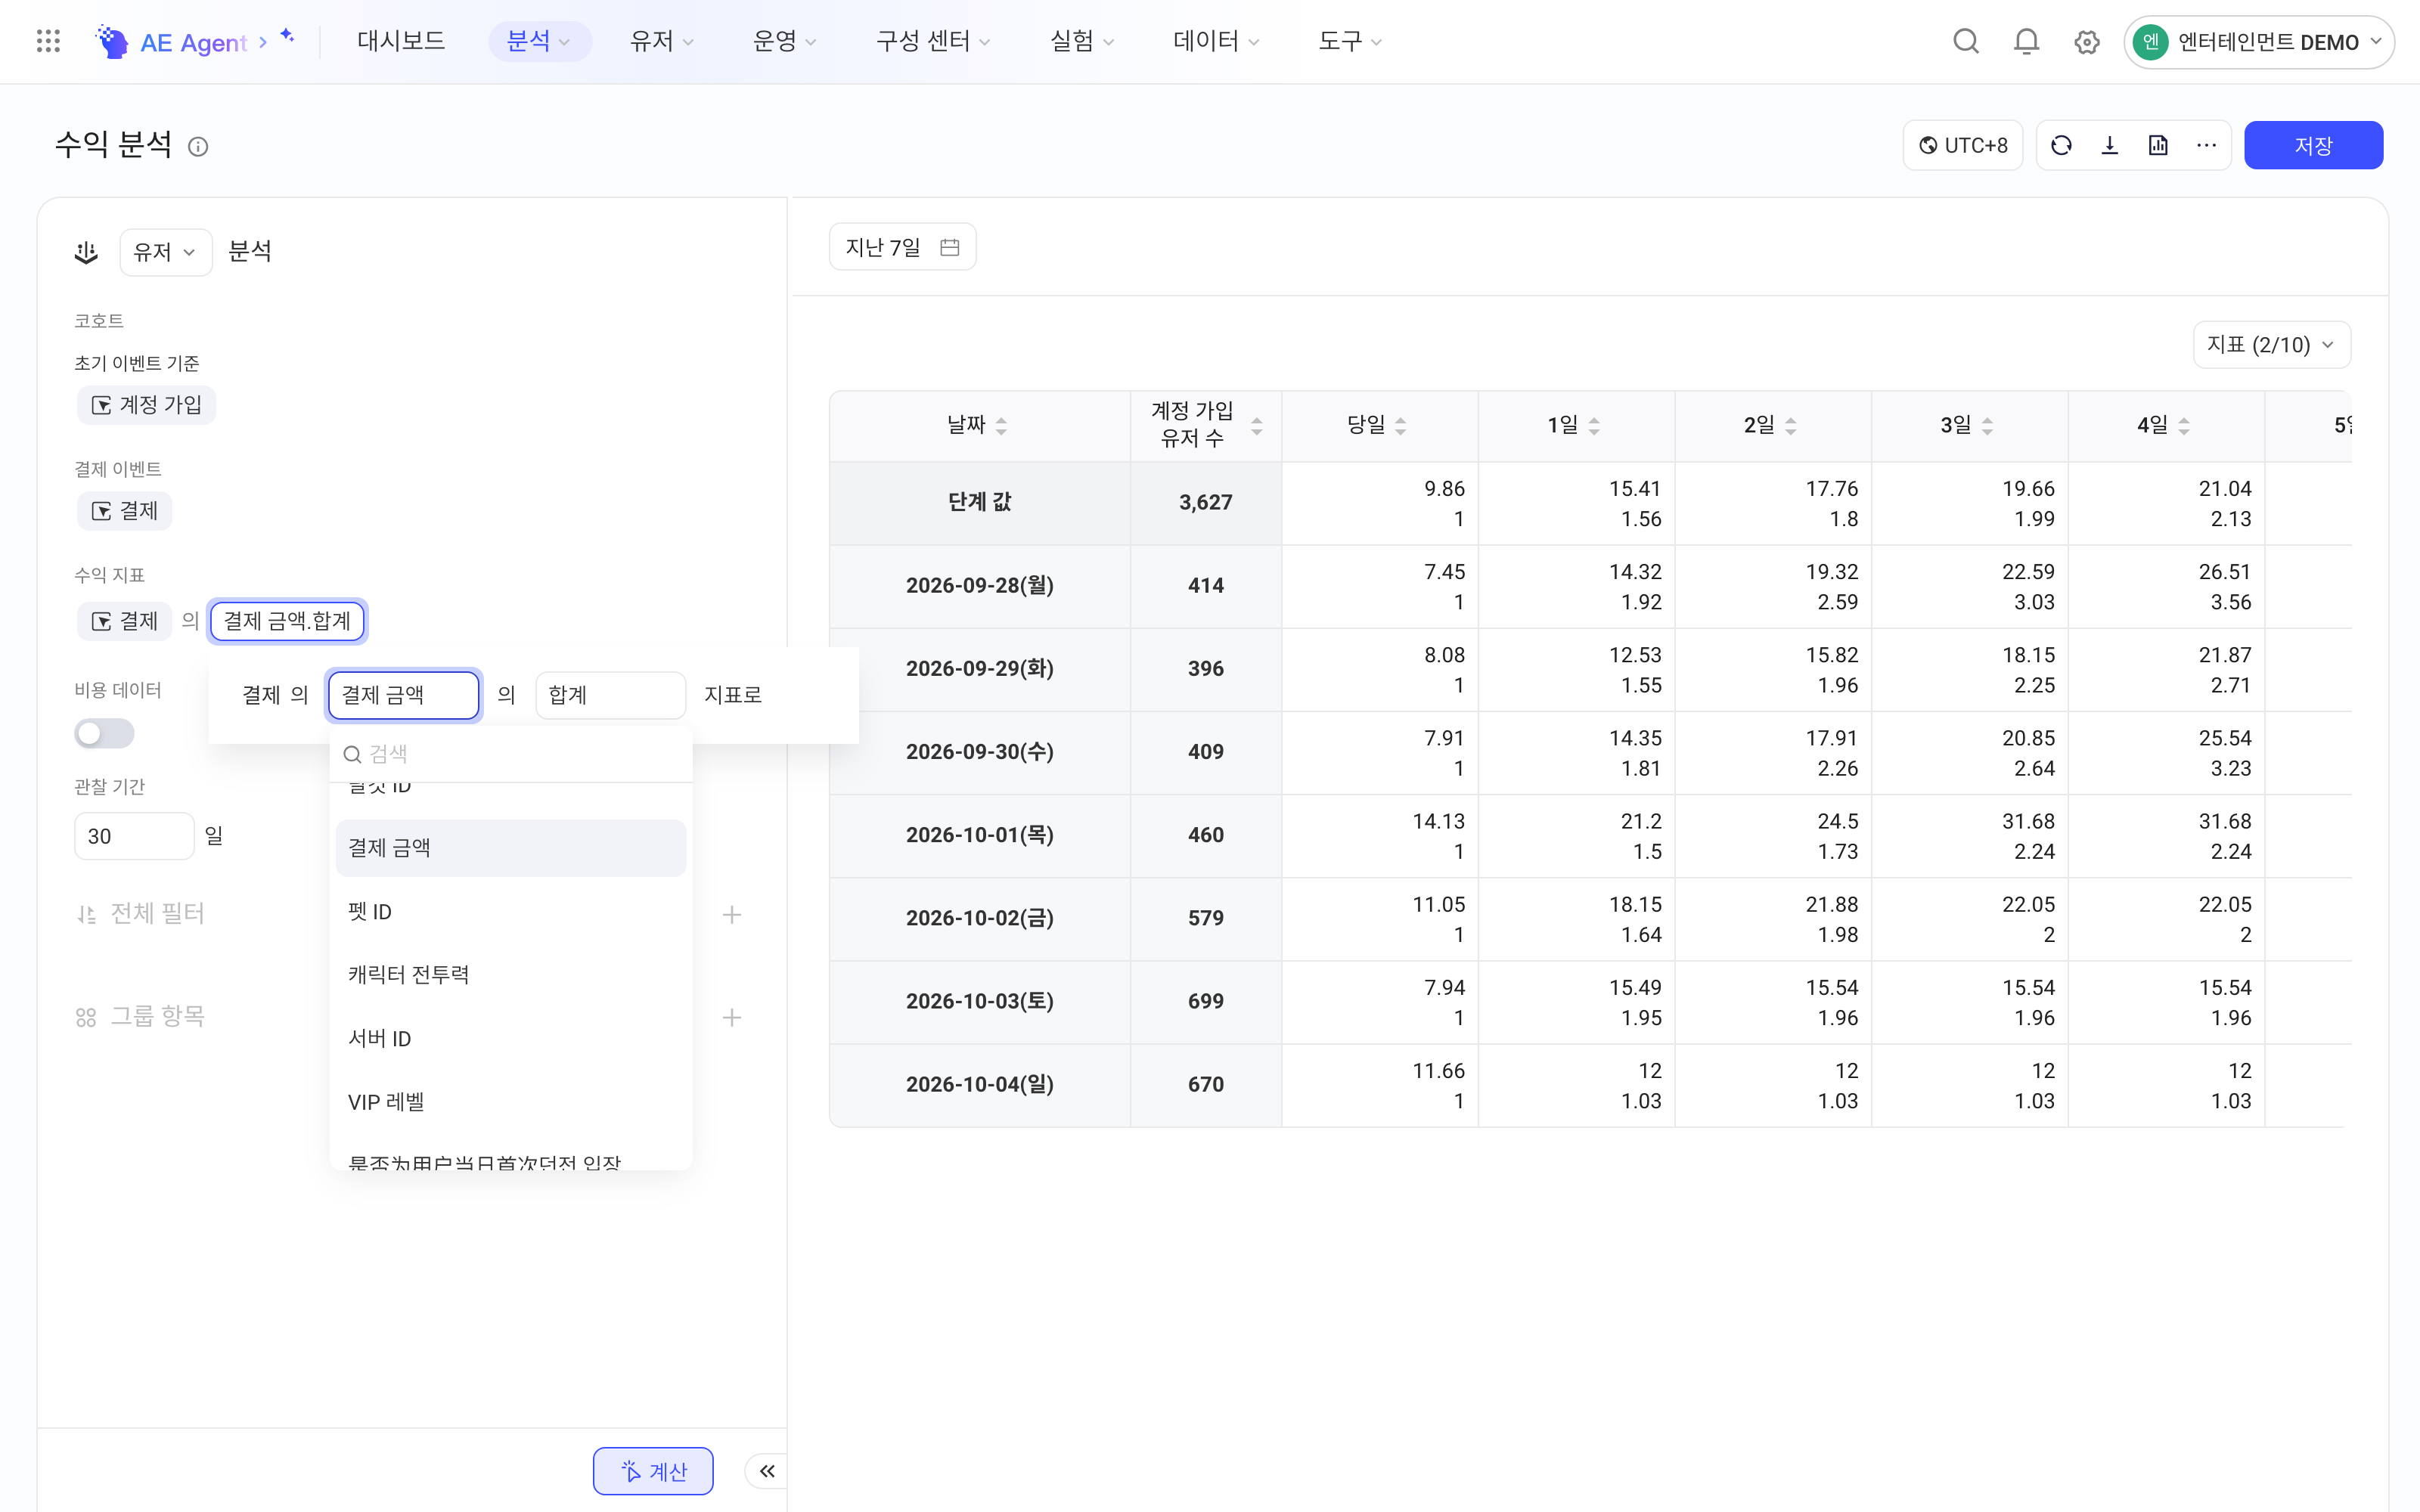The height and width of the screenshot is (1512, 2420).
Task: Open the 실험 menu
Action: pos(1081,41)
